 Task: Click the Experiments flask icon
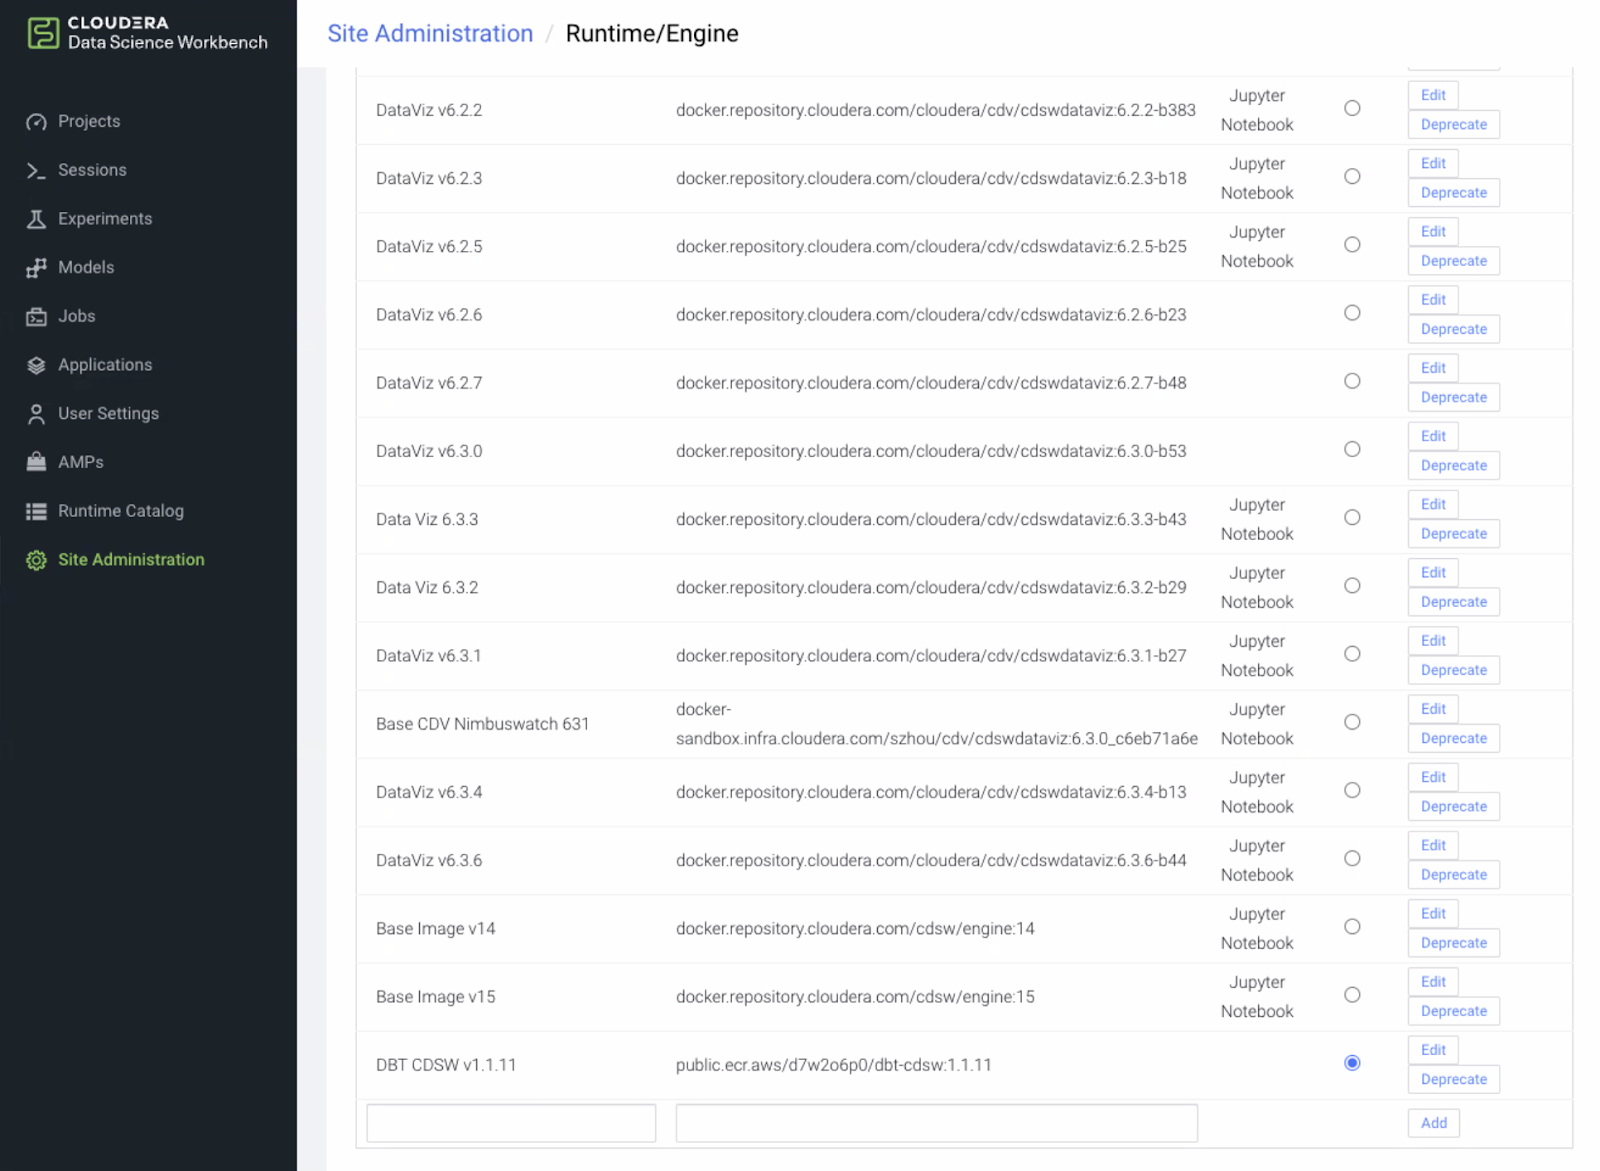(x=37, y=219)
